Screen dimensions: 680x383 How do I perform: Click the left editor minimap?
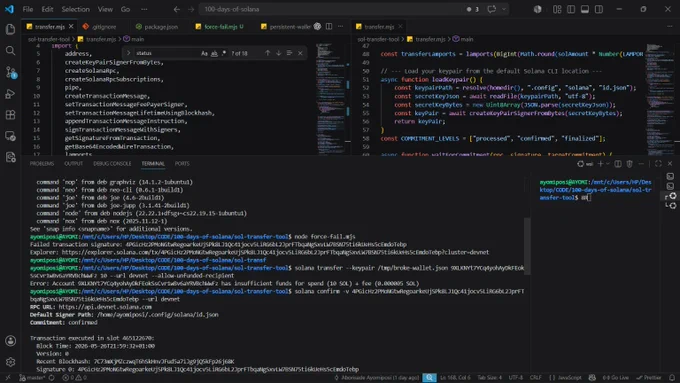tap(330, 98)
